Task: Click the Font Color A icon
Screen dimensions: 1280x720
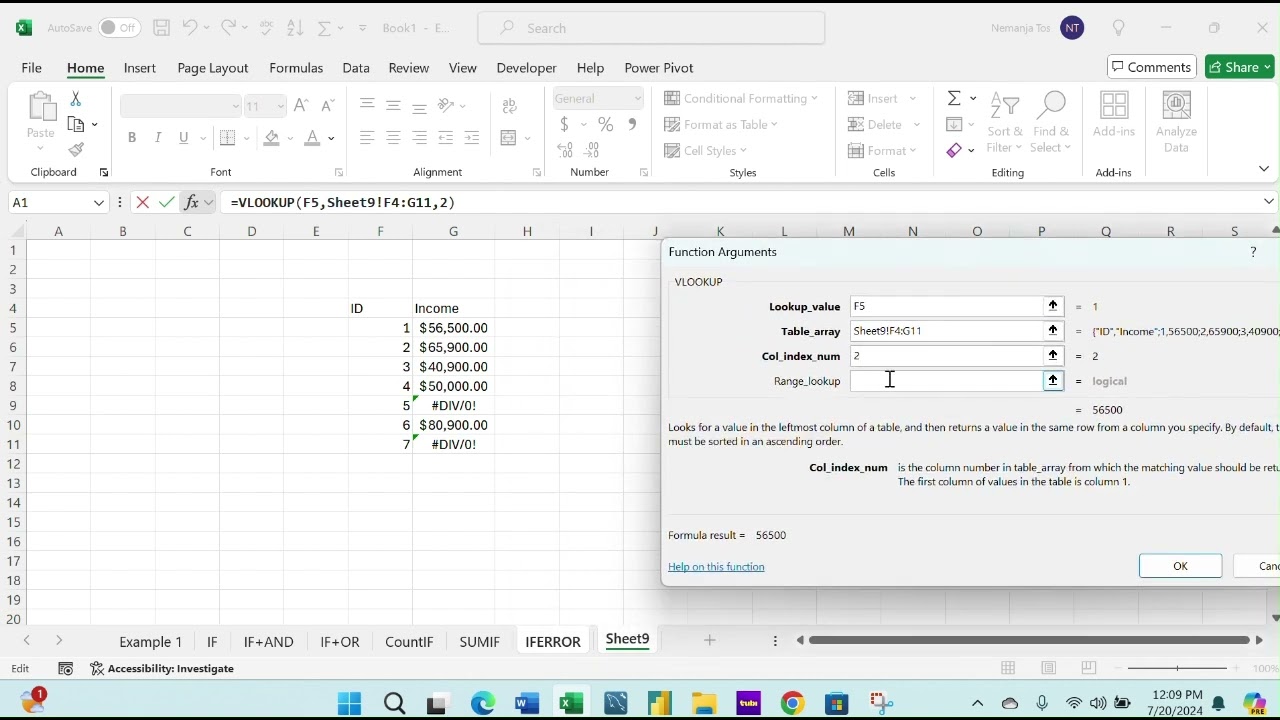Action: (x=313, y=138)
